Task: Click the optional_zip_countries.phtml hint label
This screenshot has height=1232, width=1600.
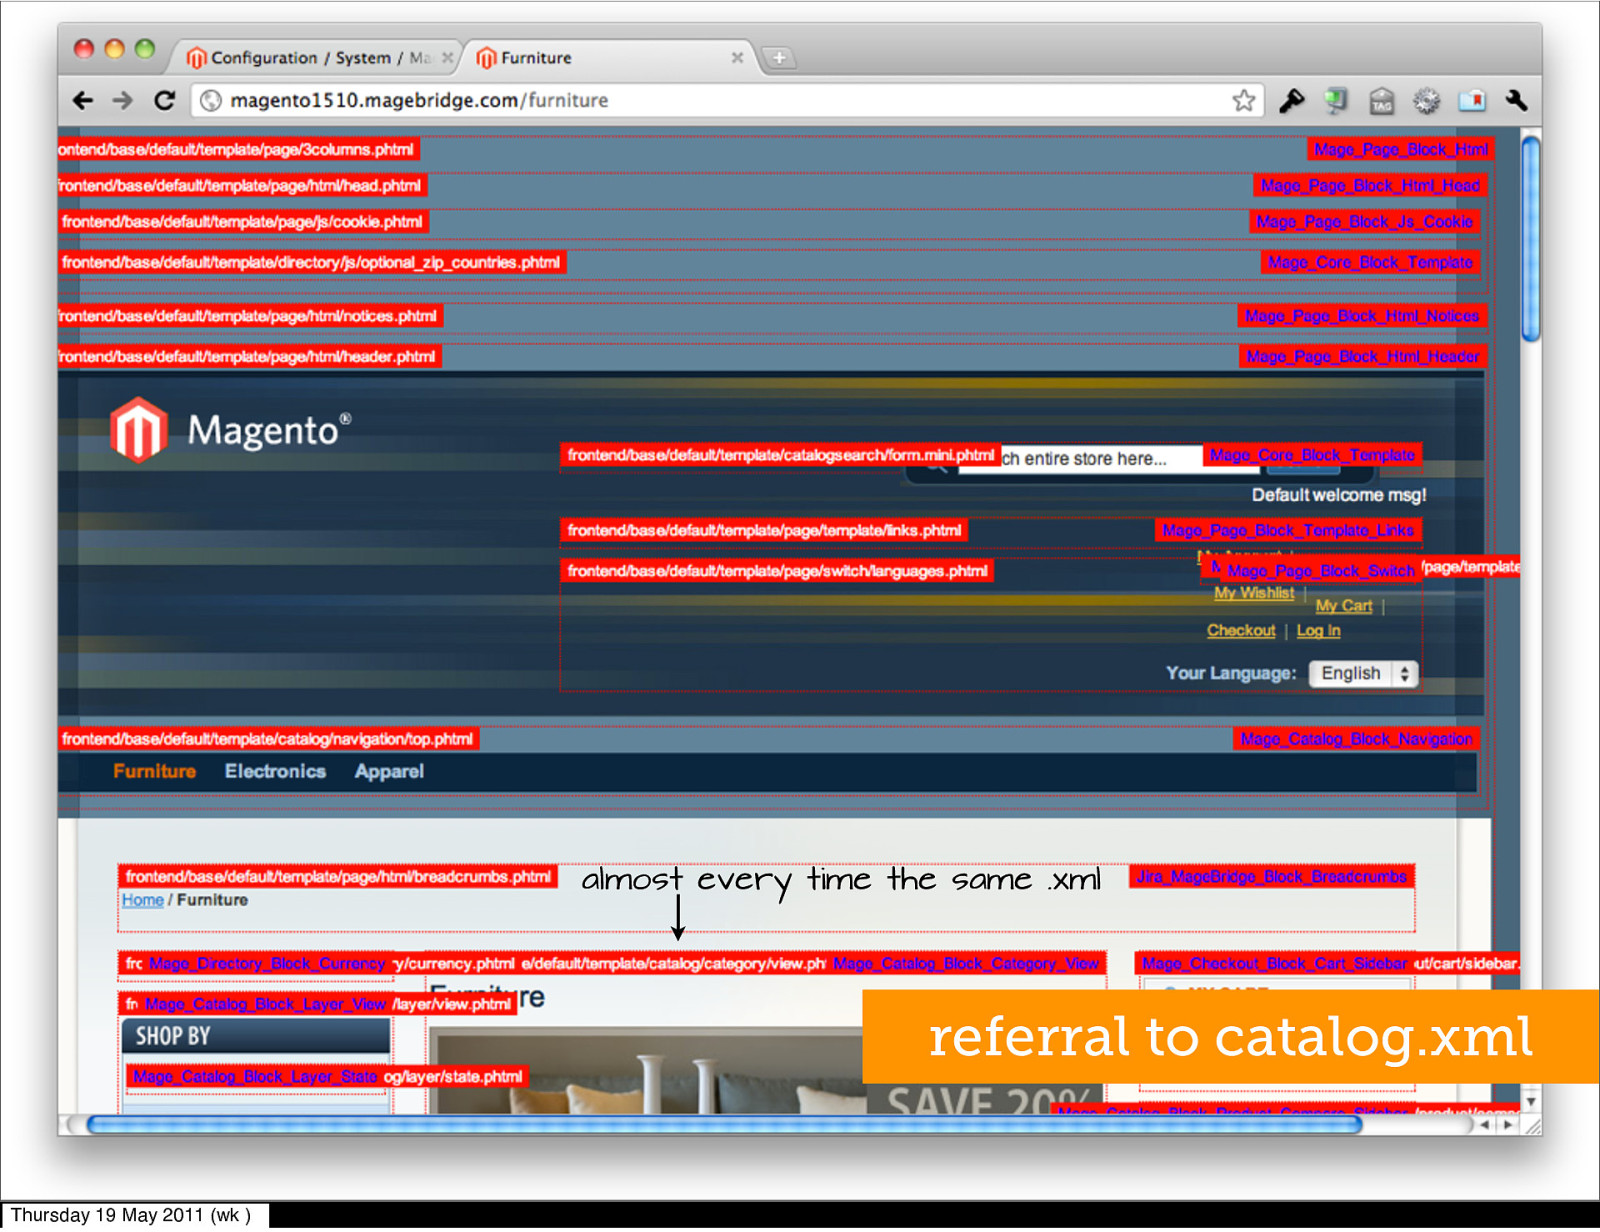Action: pyautogui.click(x=312, y=262)
